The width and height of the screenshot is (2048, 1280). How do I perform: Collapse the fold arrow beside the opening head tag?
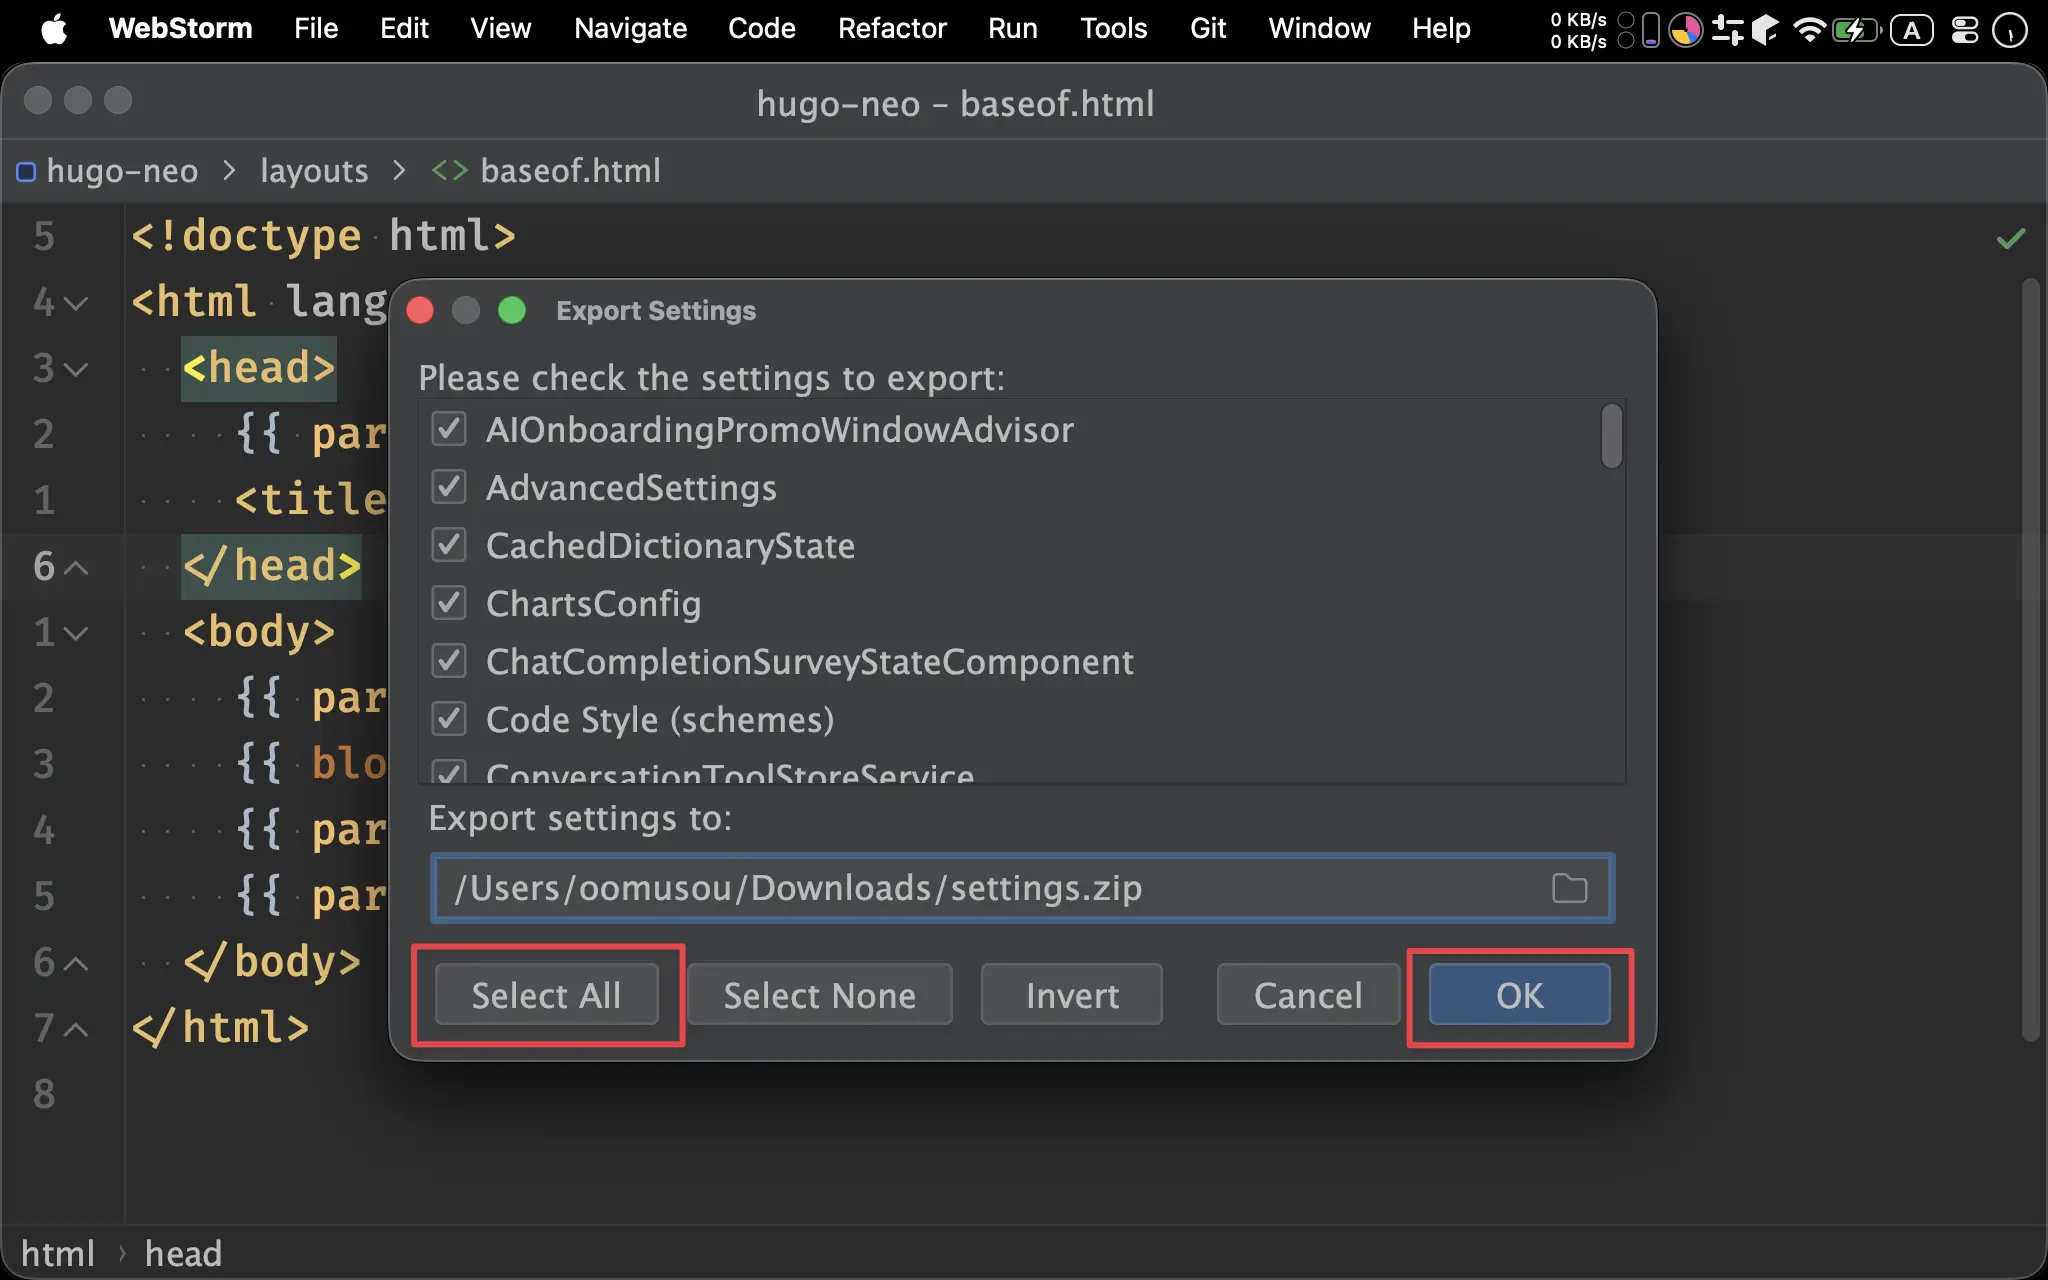pos(76,369)
